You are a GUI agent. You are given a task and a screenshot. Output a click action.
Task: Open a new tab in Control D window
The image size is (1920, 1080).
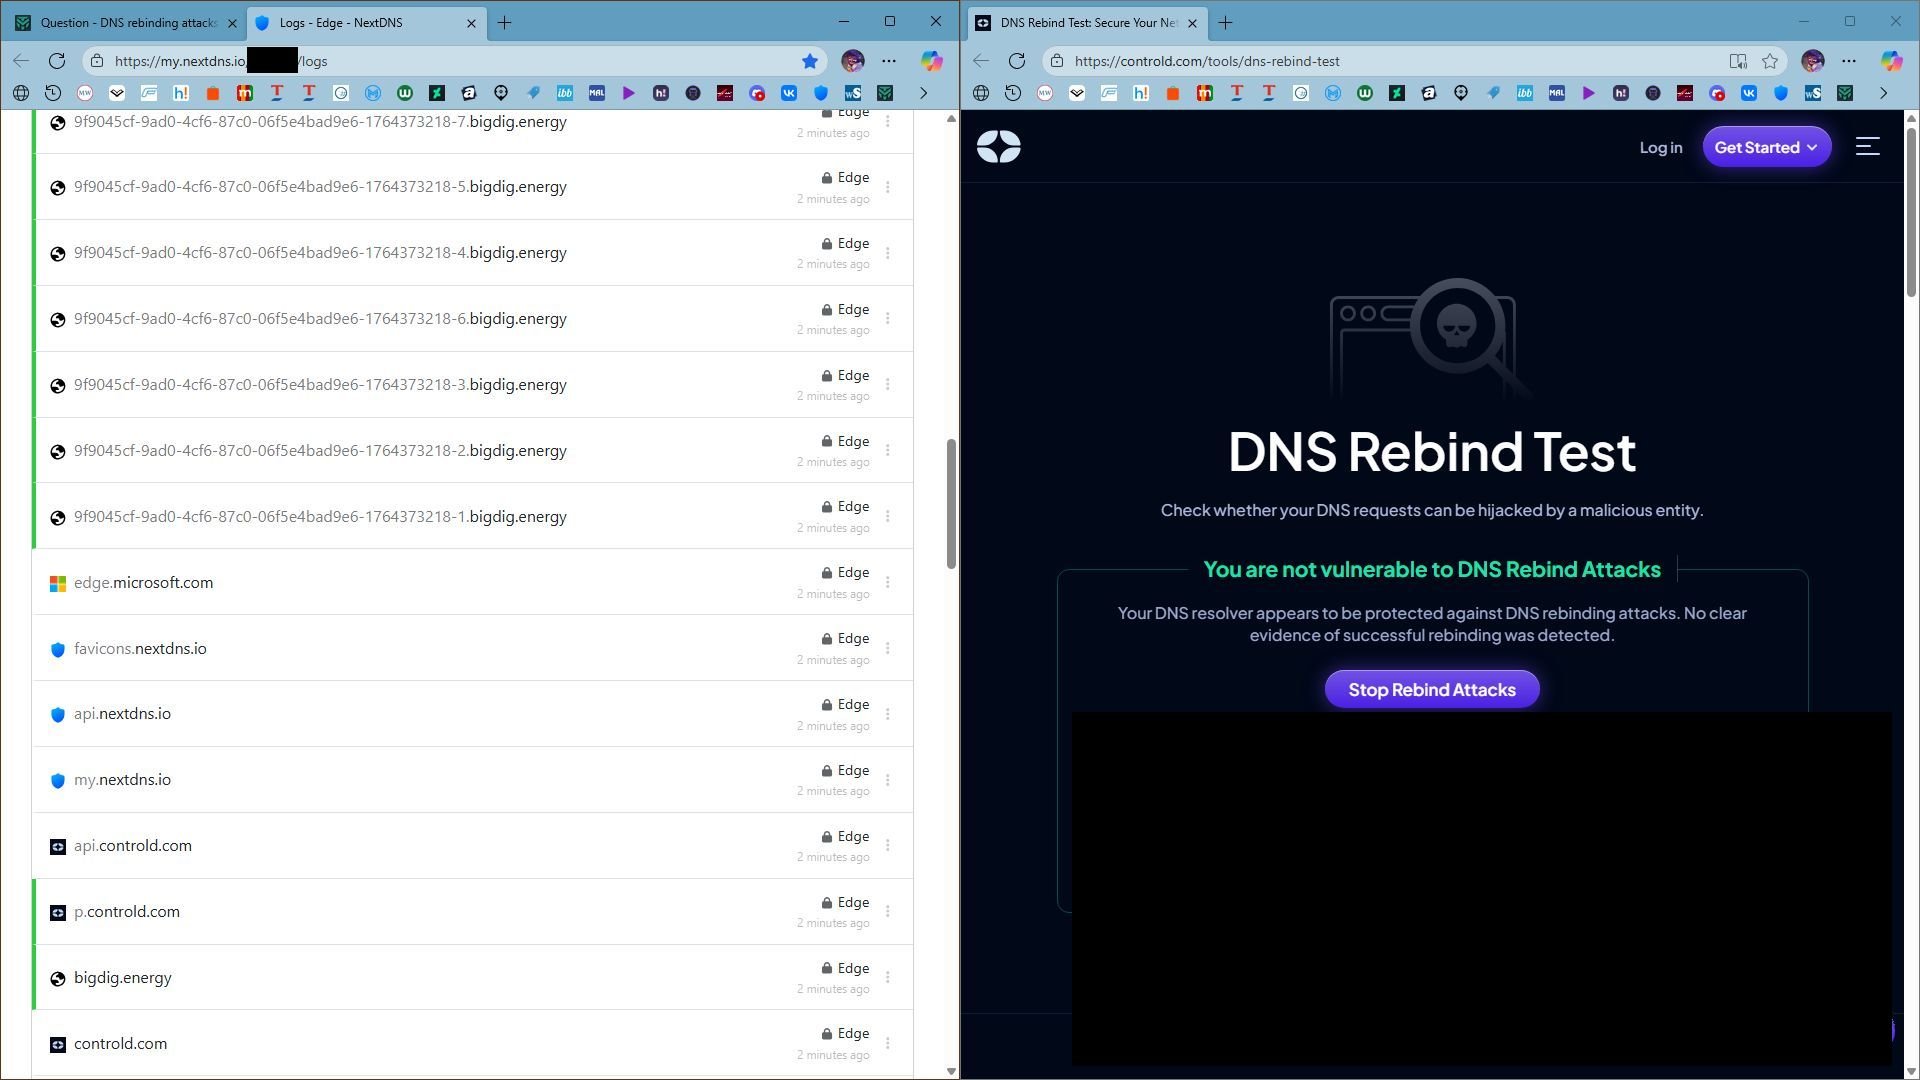click(1225, 22)
